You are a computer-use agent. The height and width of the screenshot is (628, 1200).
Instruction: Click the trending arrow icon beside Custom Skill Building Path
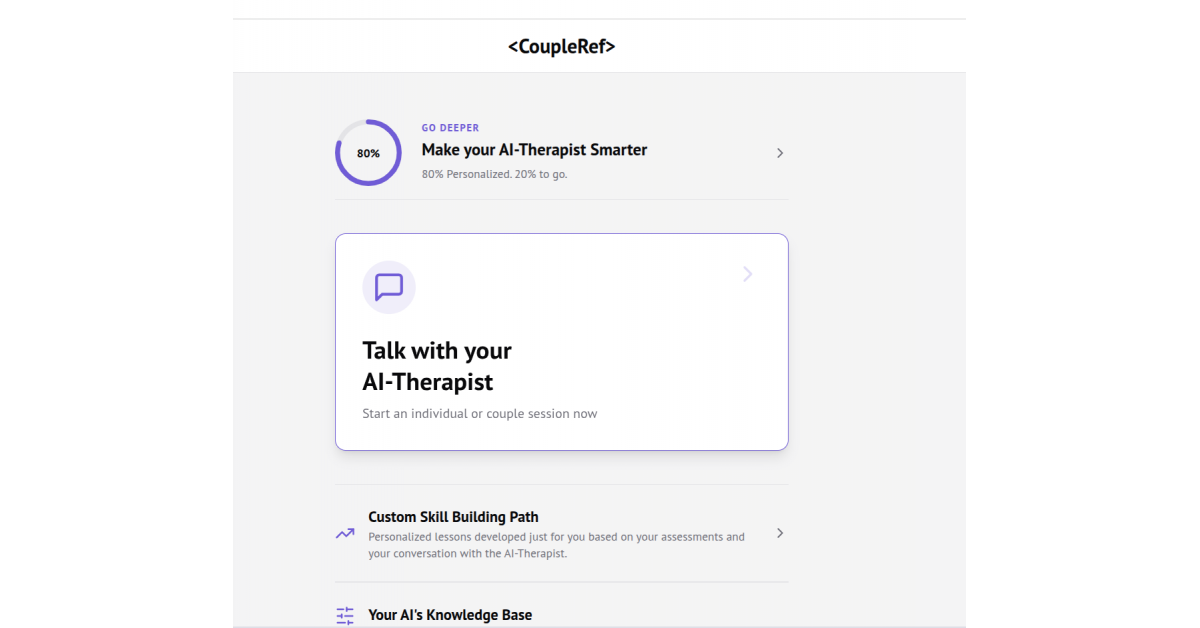coord(345,534)
